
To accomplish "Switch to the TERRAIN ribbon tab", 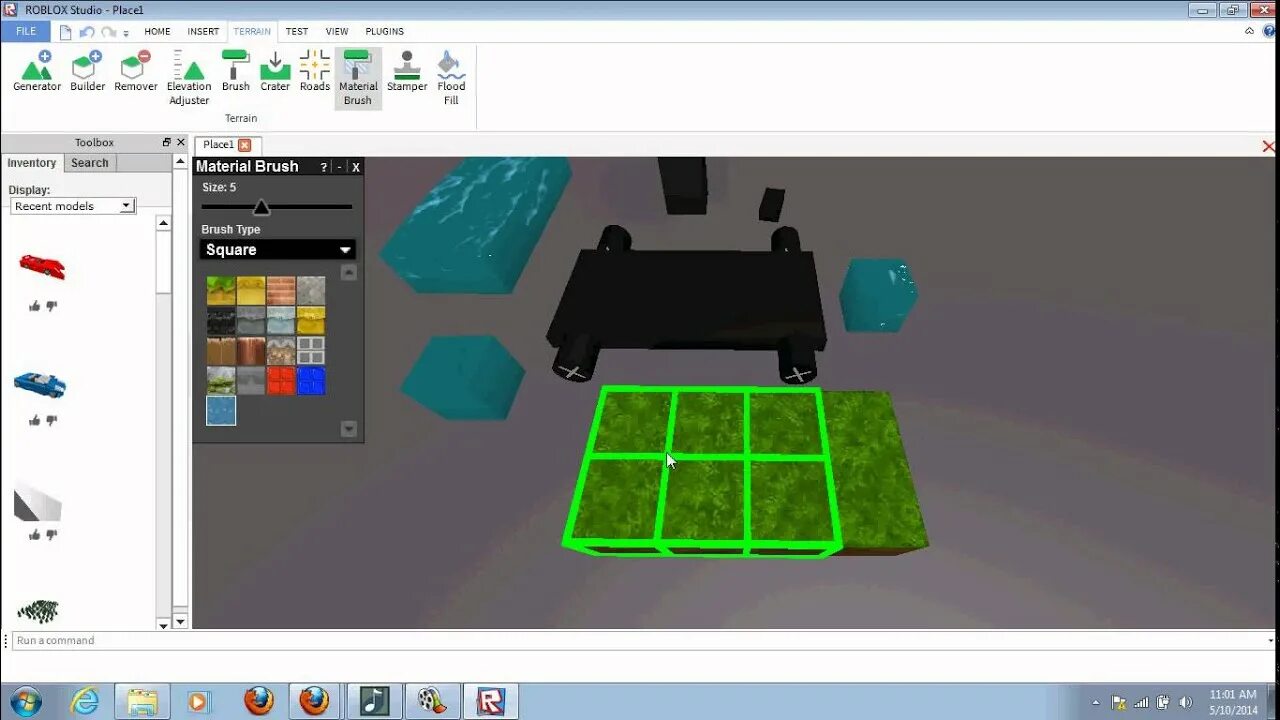I will click(x=252, y=32).
